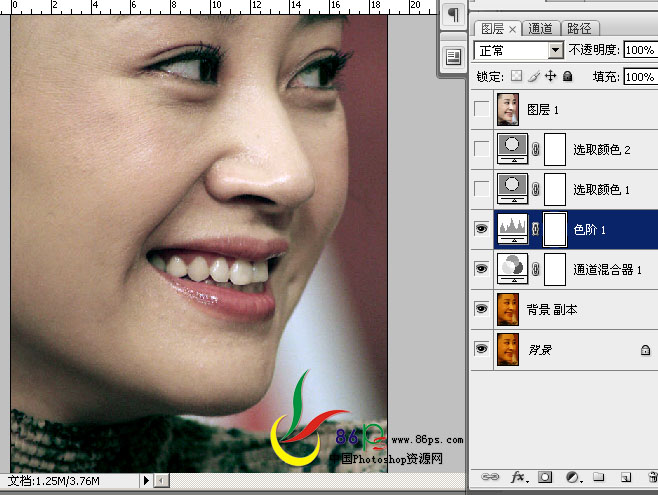Viewport: 658px width, 495px height.
Task: Click the 通道混合器 1 adjustment icon
Action: click(512, 269)
